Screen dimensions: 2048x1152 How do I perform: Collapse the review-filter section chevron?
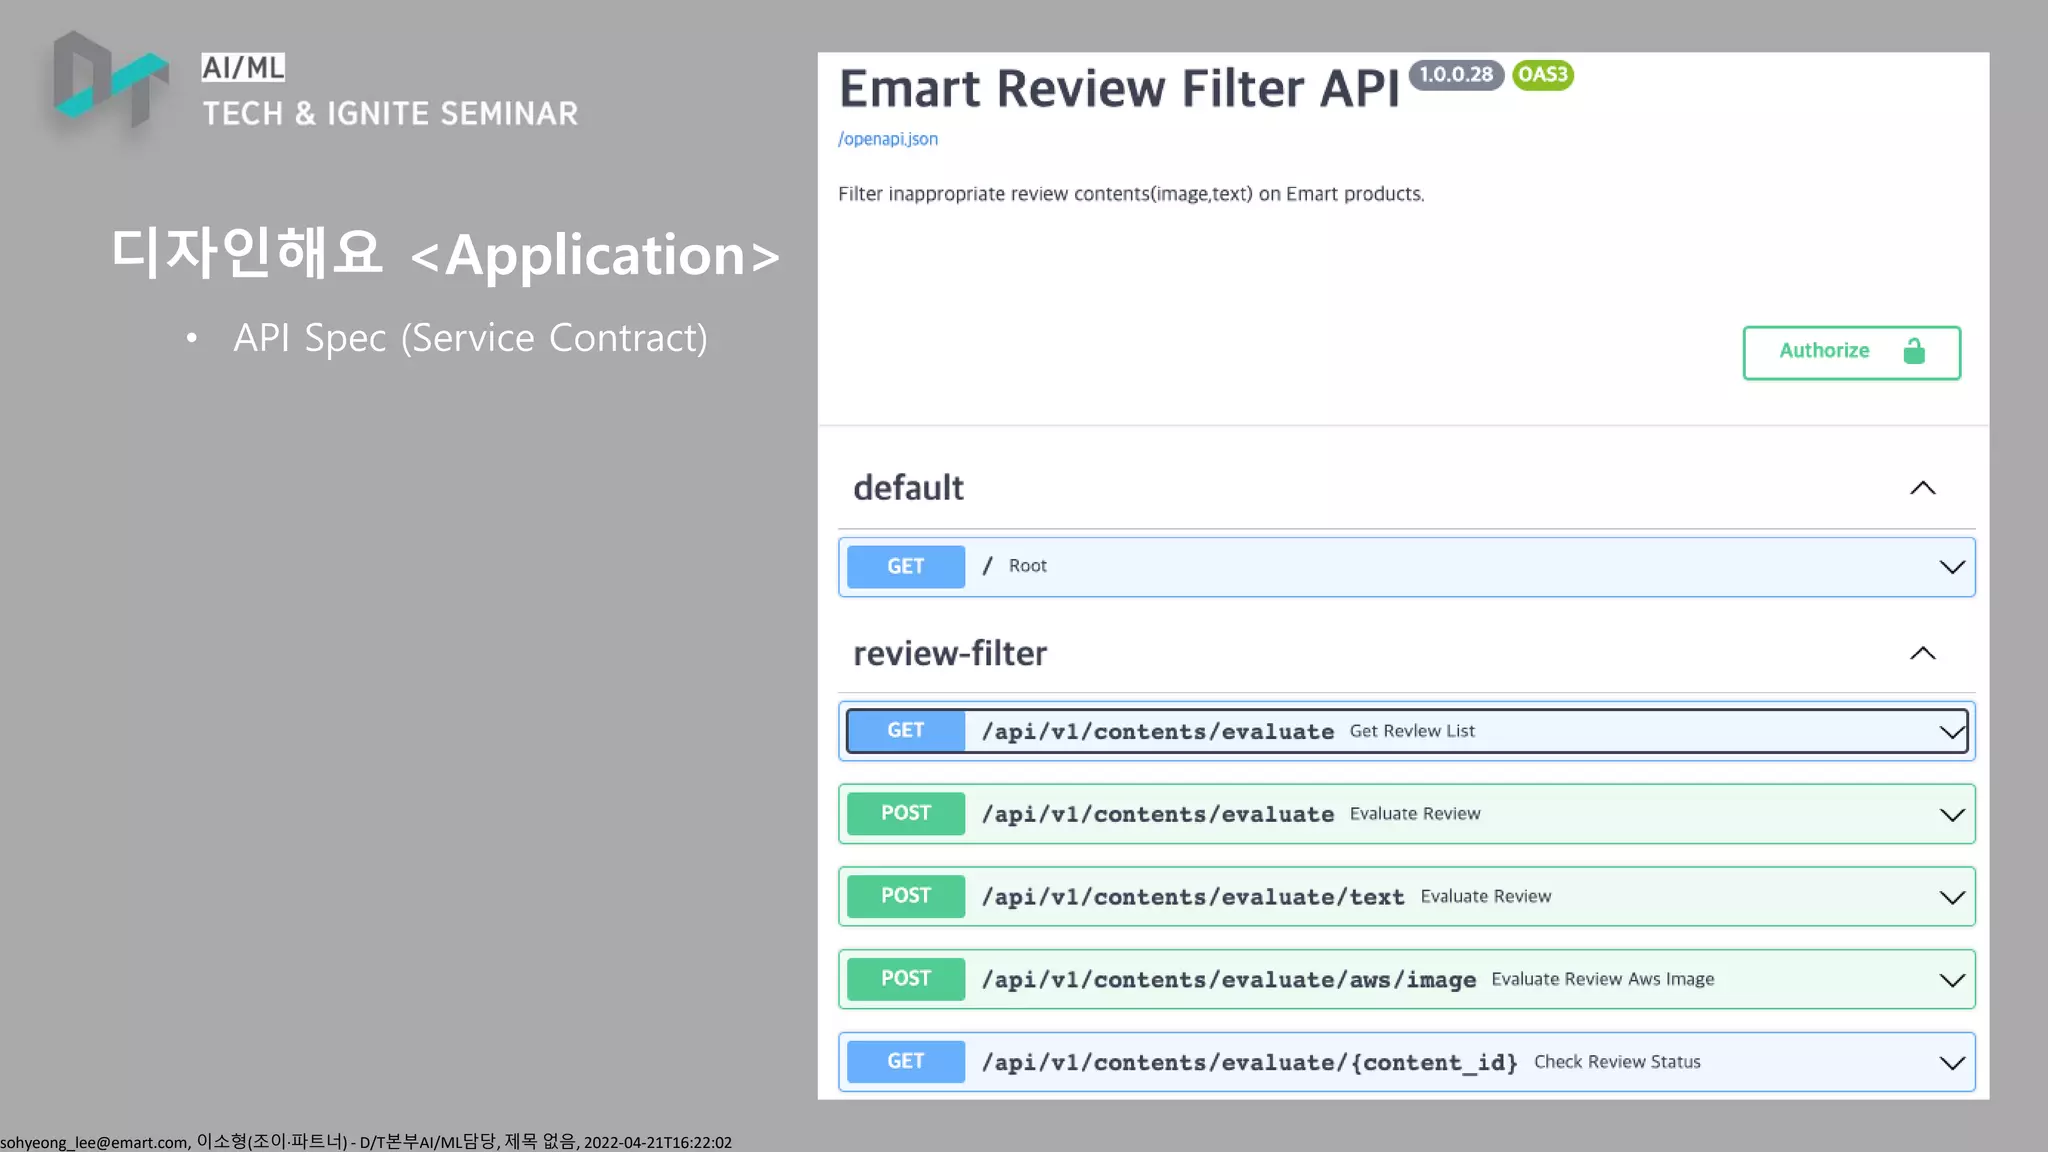1922,653
